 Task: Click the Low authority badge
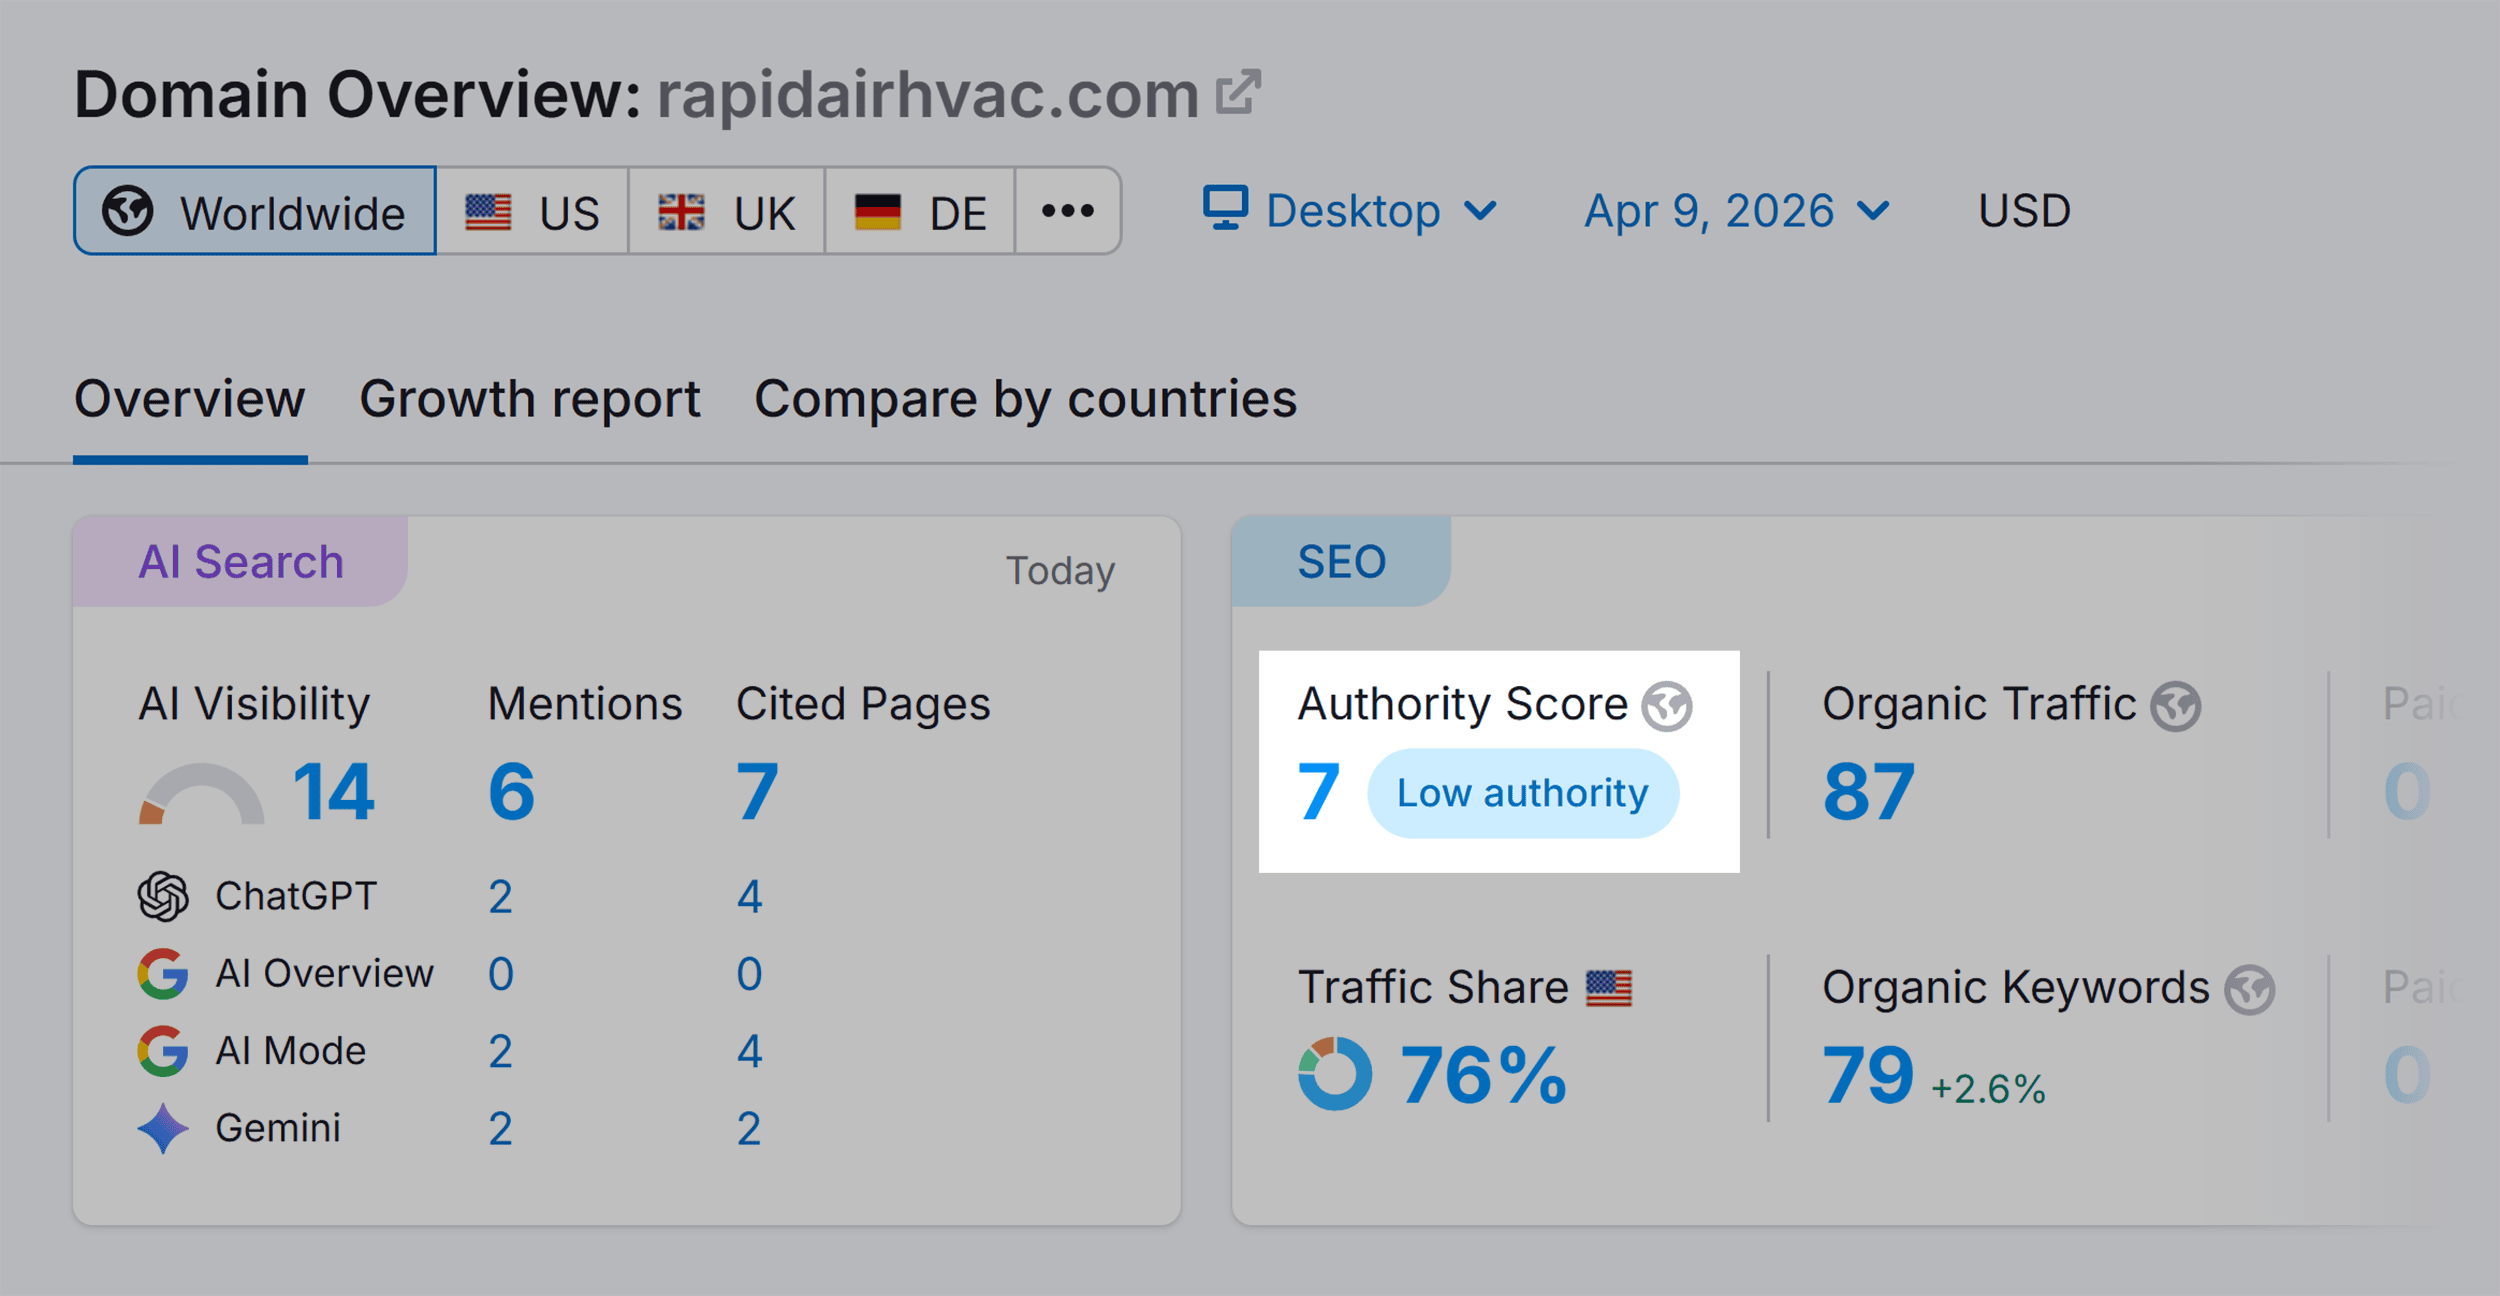coord(1521,792)
